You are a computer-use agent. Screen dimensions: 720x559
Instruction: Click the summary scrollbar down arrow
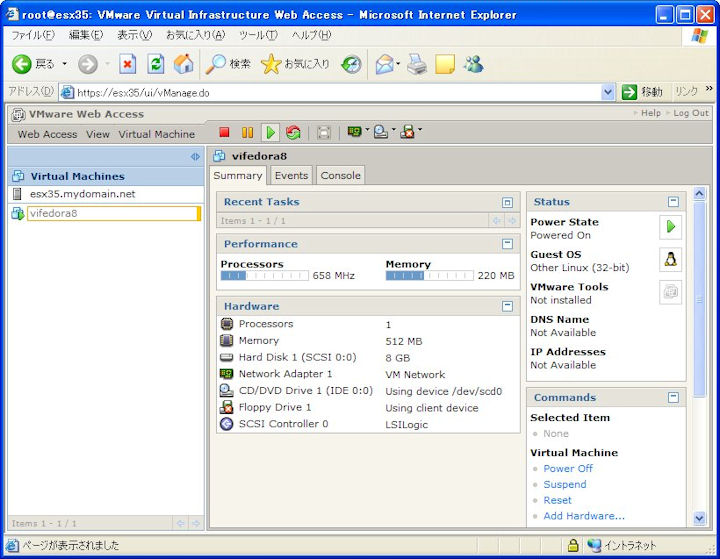699,518
